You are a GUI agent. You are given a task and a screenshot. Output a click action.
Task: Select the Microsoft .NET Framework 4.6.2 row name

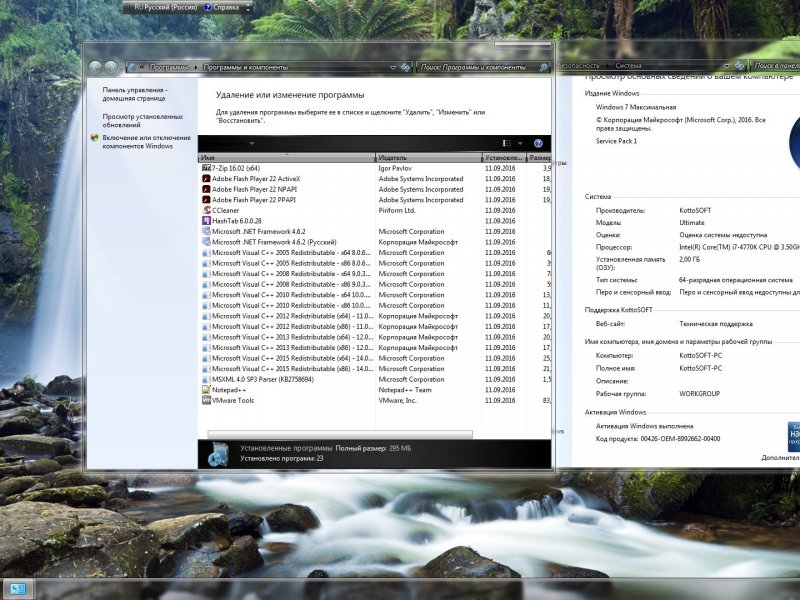point(259,232)
